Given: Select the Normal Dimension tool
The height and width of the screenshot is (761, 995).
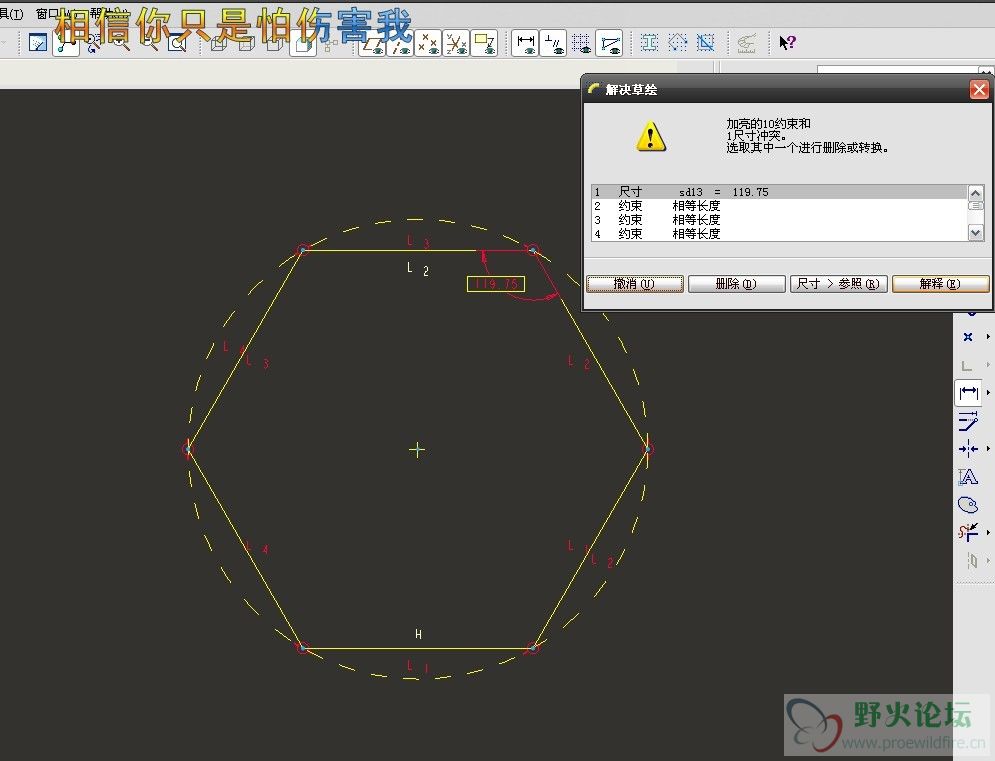Looking at the screenshot, I should pos(968,393).
